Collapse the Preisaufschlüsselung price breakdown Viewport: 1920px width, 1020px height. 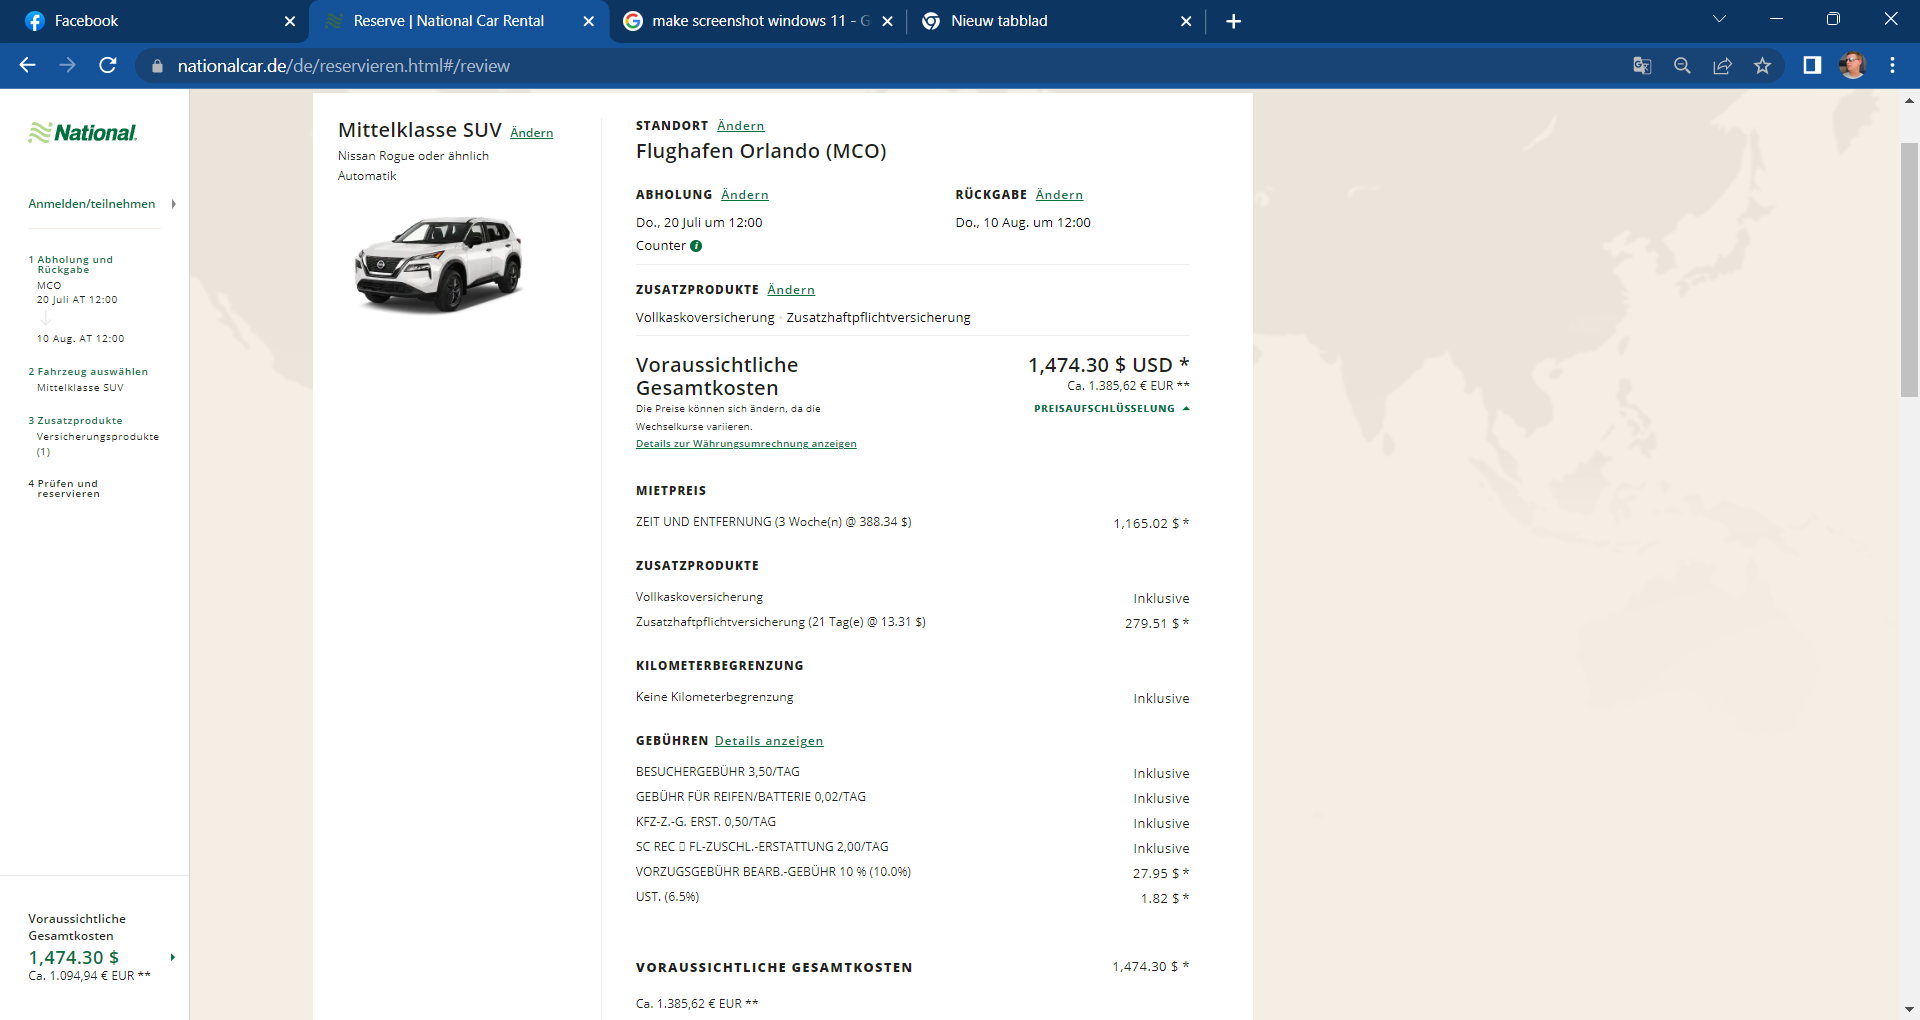click(1111, 409)
